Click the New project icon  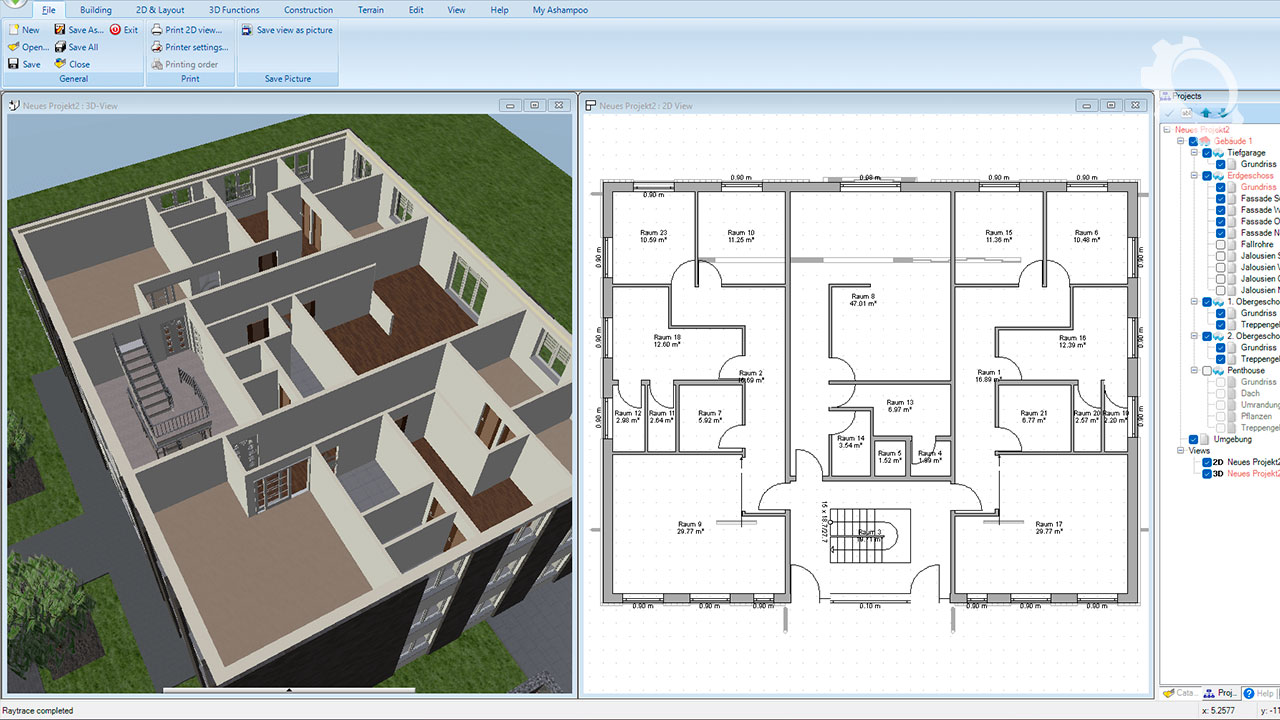coord(13,30)
